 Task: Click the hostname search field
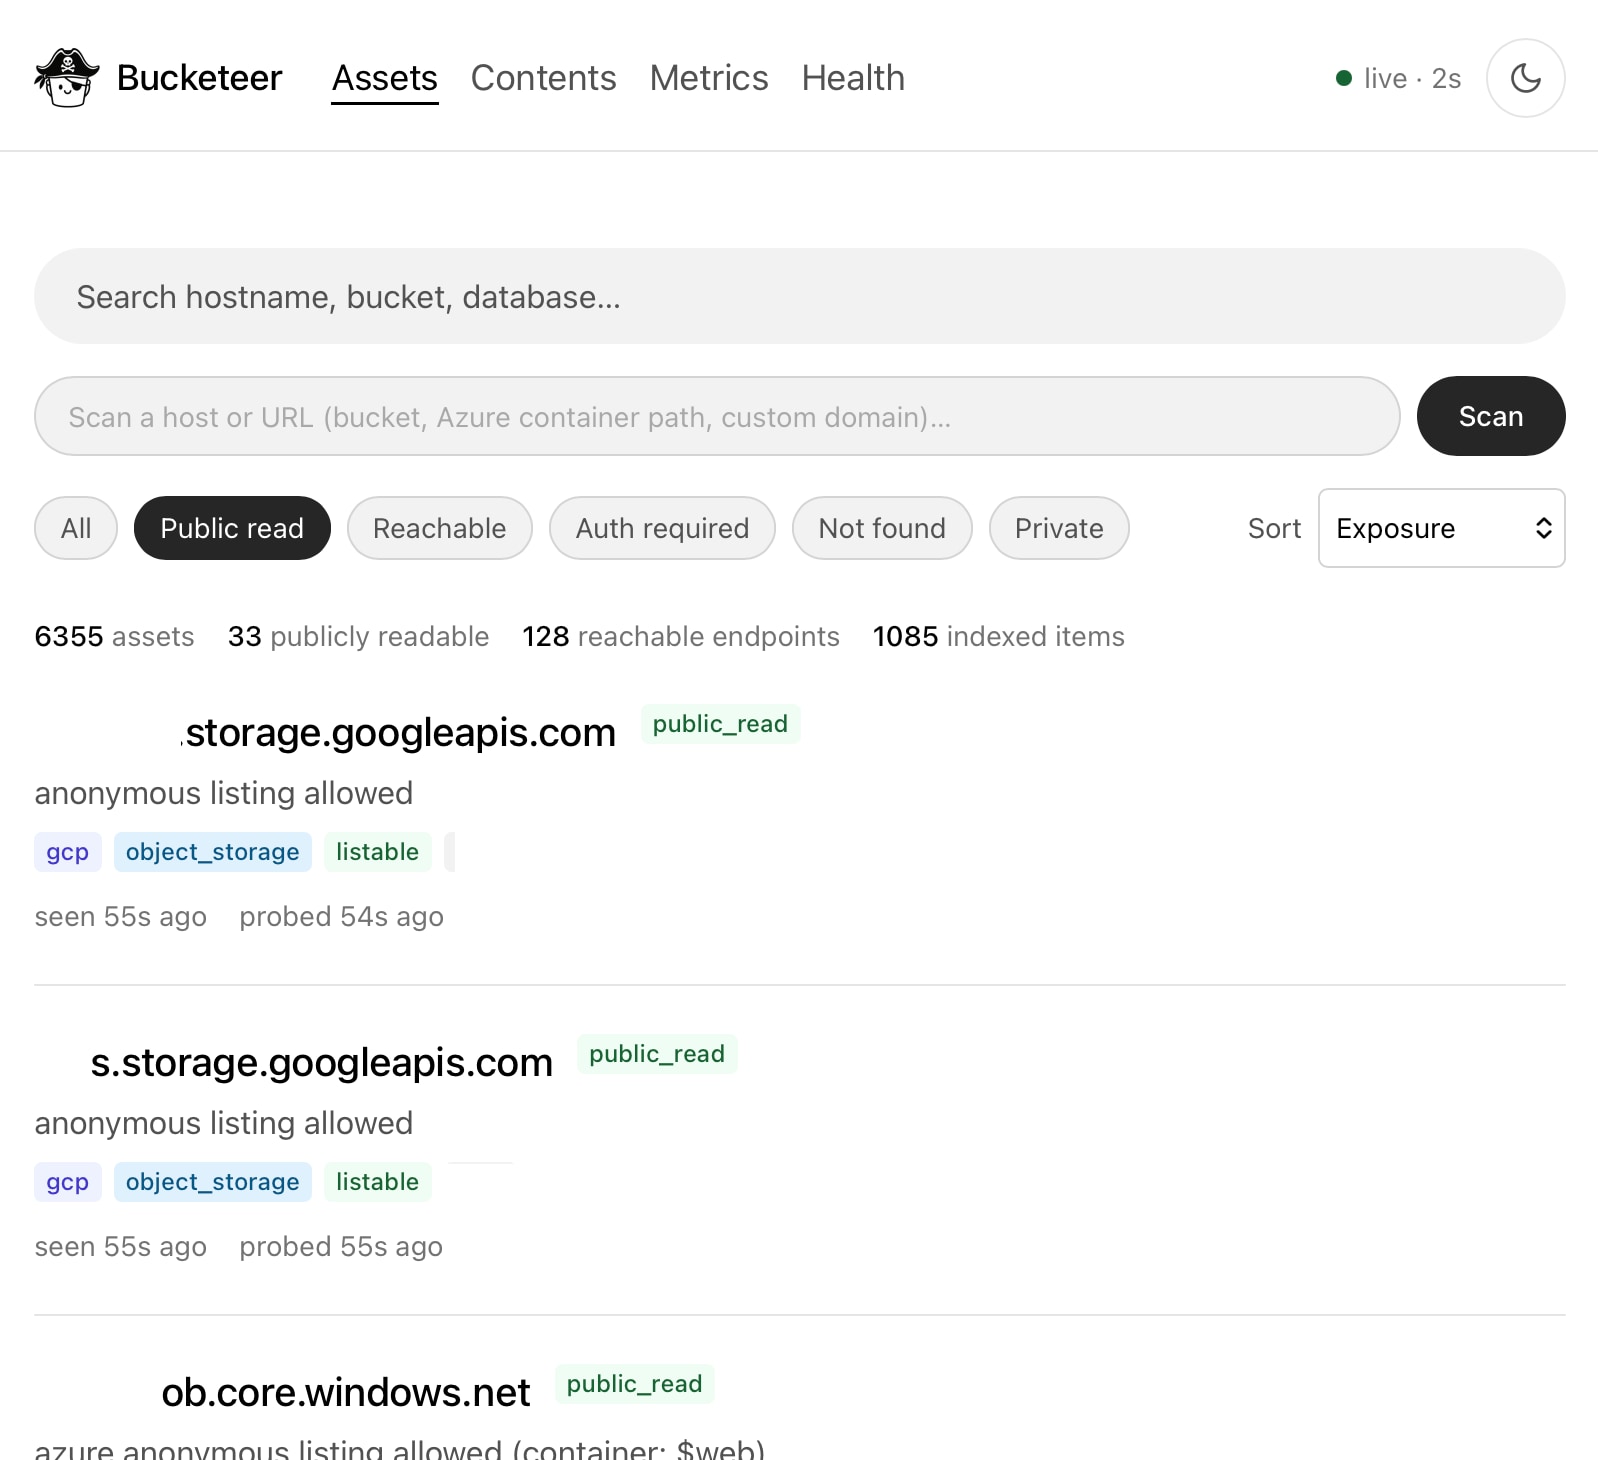pos(799,296)
